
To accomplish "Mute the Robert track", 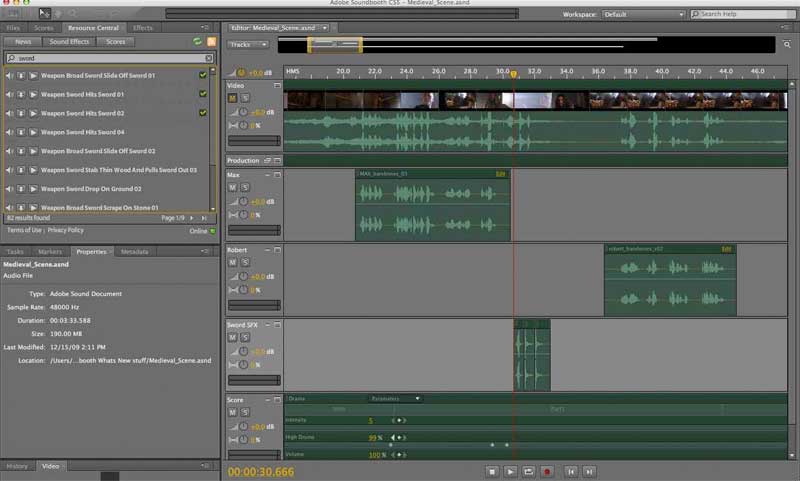I will (232, 262).
